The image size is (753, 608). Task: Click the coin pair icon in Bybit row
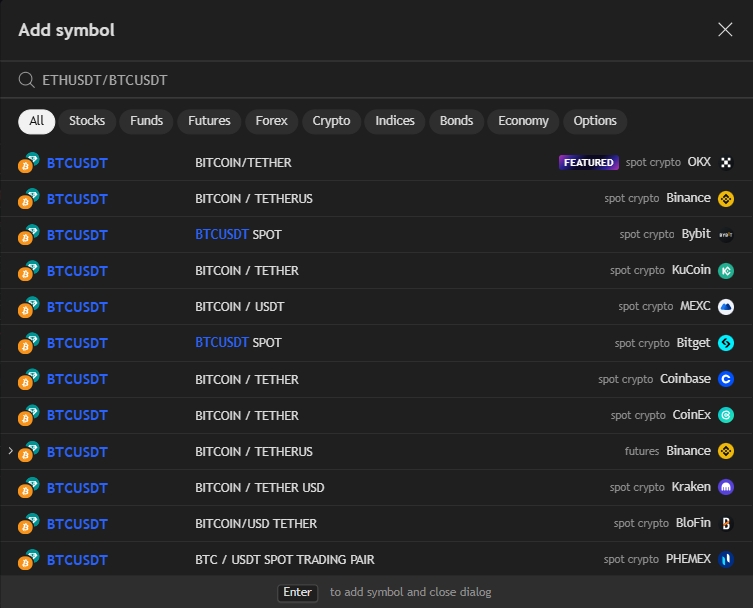[x=28, y=234]
